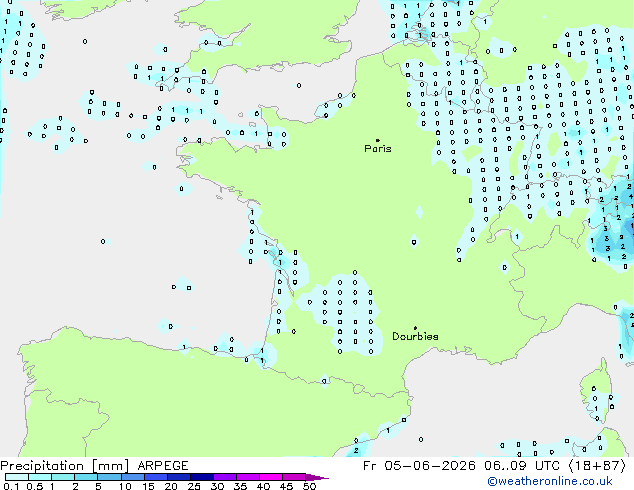This screenshot has height=490, width=634.
Task: Pick the 5–10 mm legend color swatch
Action: (109, 477)
